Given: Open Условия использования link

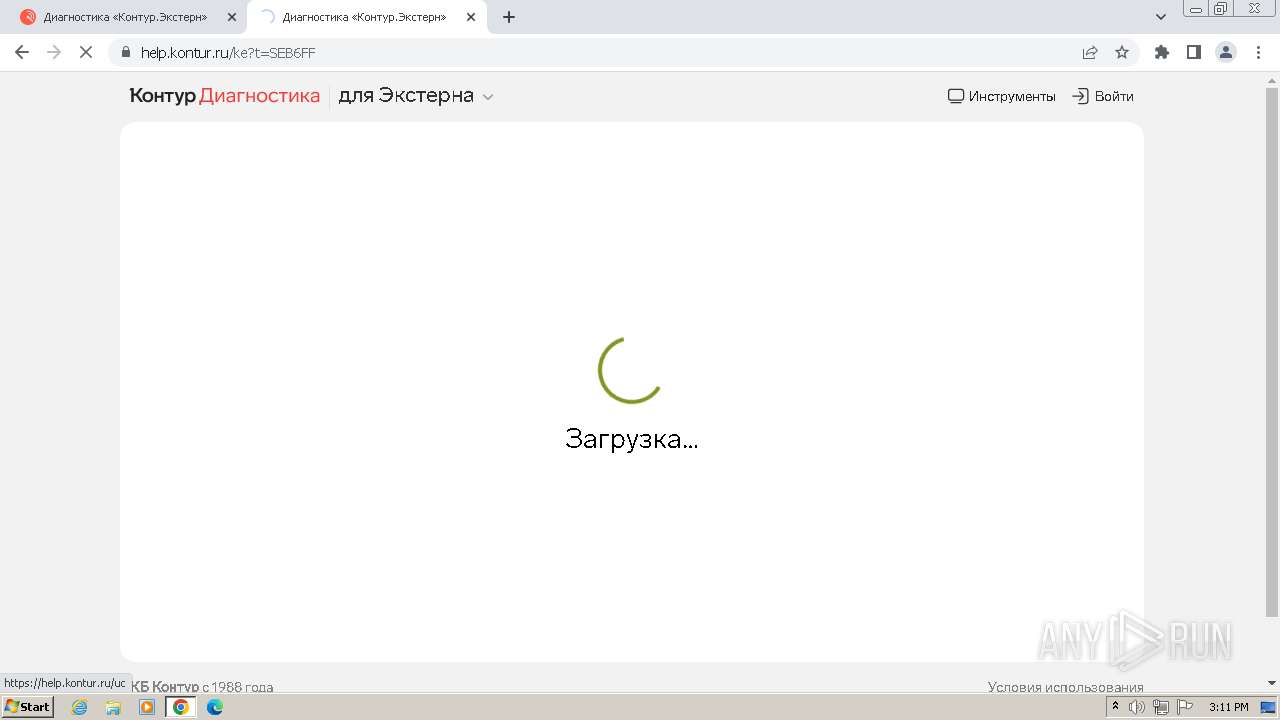Looking at the screenshot, I should [1066, 687].
